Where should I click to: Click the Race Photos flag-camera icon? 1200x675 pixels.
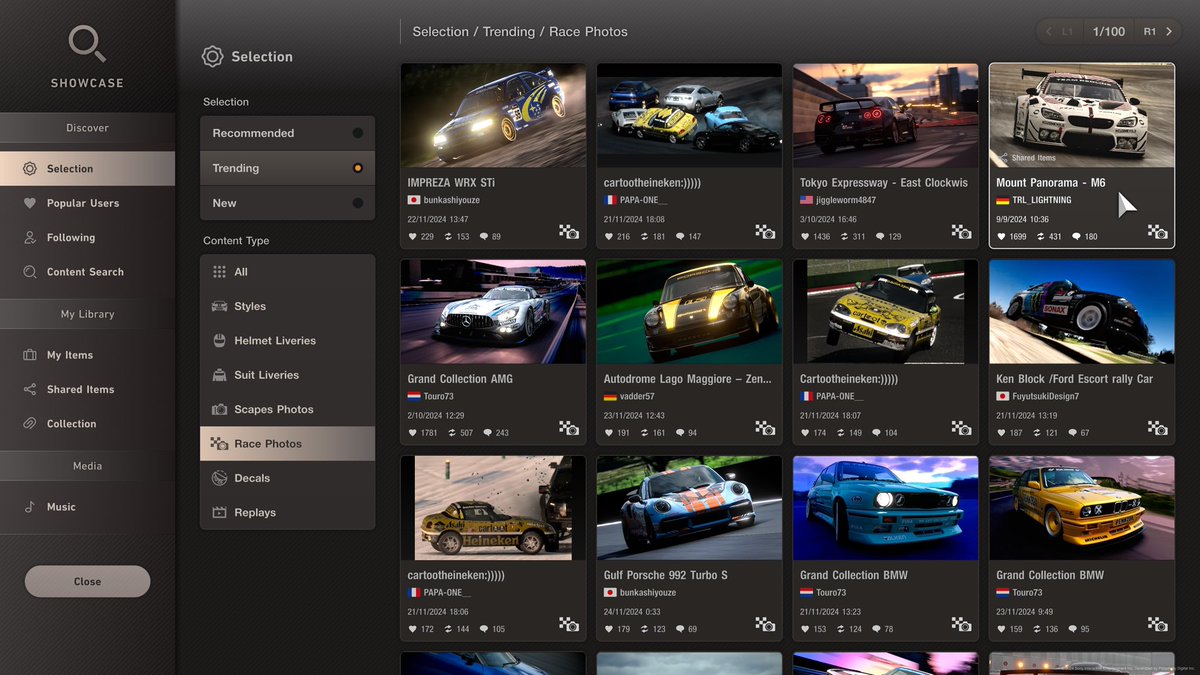pyautogui.click(x=219, y=444)
